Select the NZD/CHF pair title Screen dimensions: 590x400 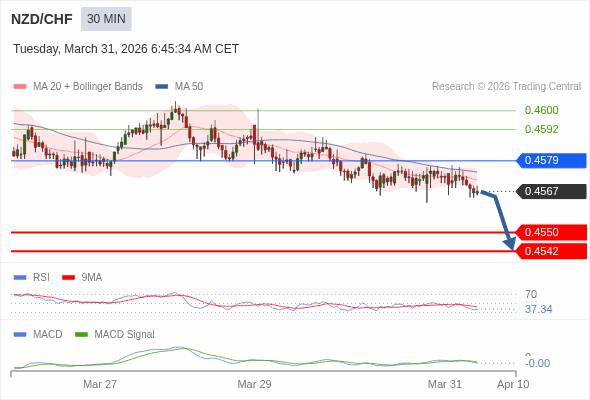pos(42,19)
